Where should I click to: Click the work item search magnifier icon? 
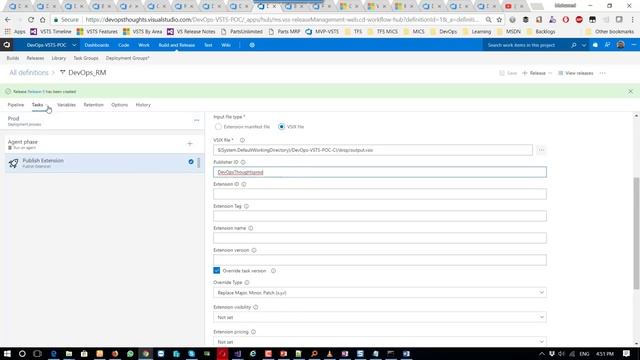tap(573, 45)
